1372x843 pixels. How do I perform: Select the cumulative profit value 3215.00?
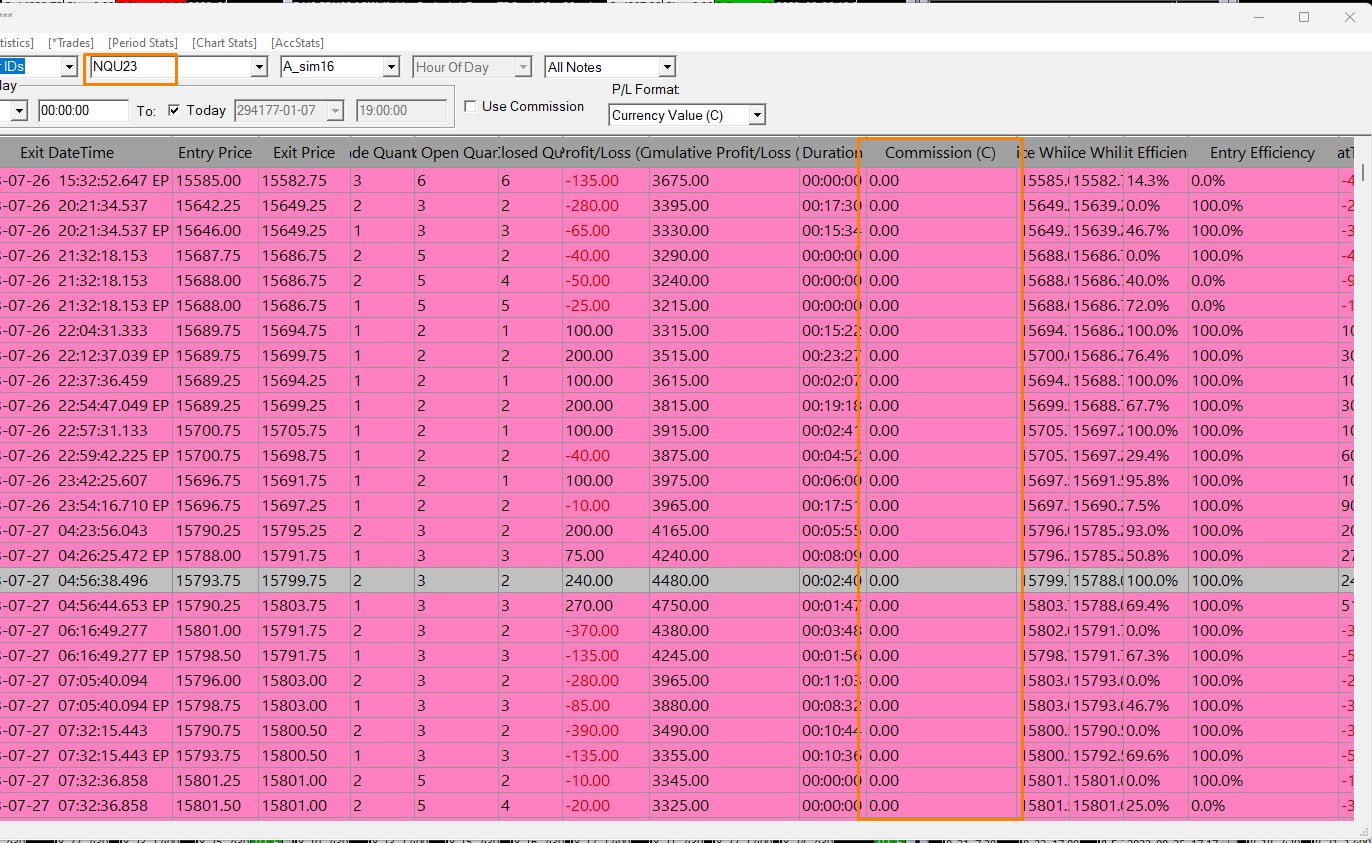[680, 306]
